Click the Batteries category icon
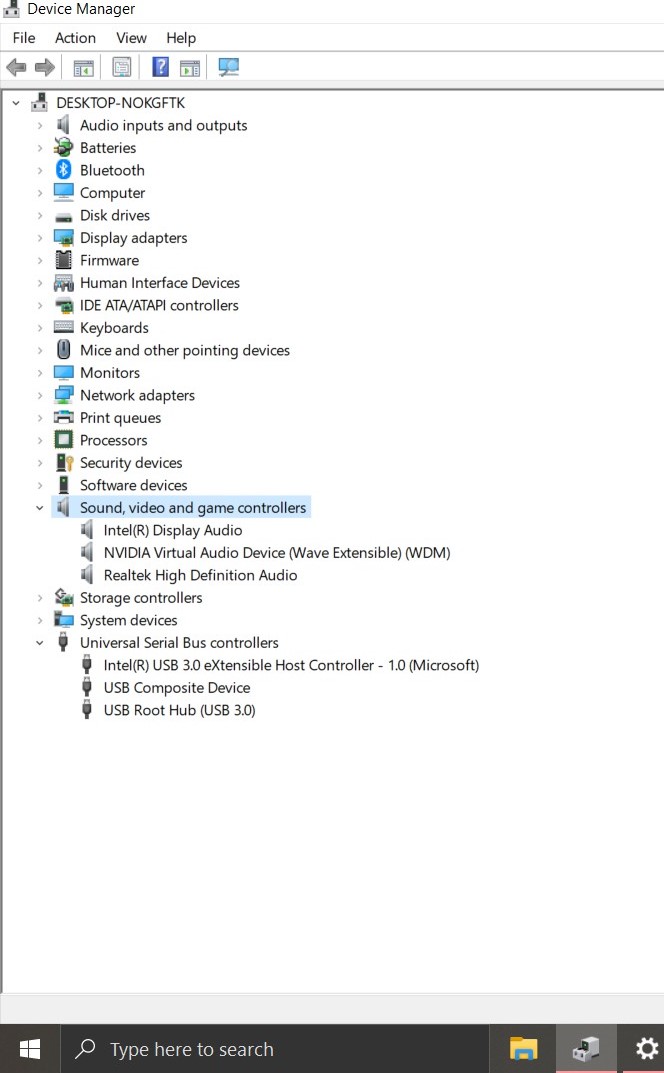Viewport: 664px width, 1073px height. point(64,147)
